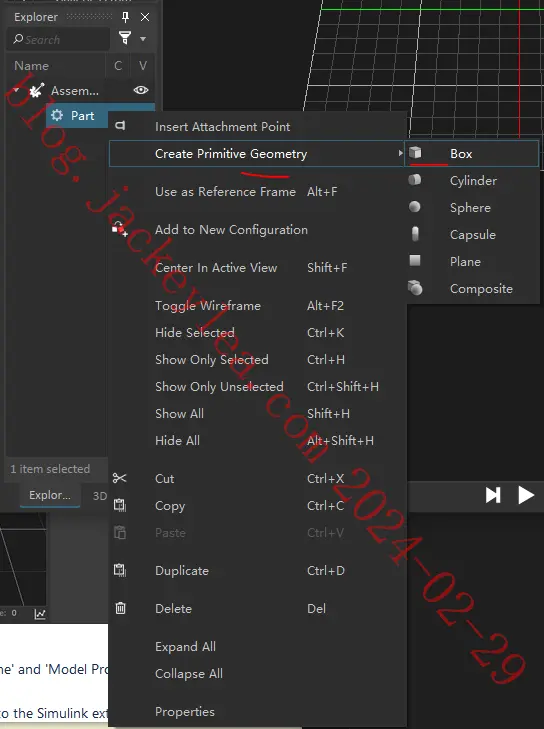Screen dimensions: 544x729
Task: Open the filter dropdown arrow in Explorer
Action: click(x=143, y=39)
